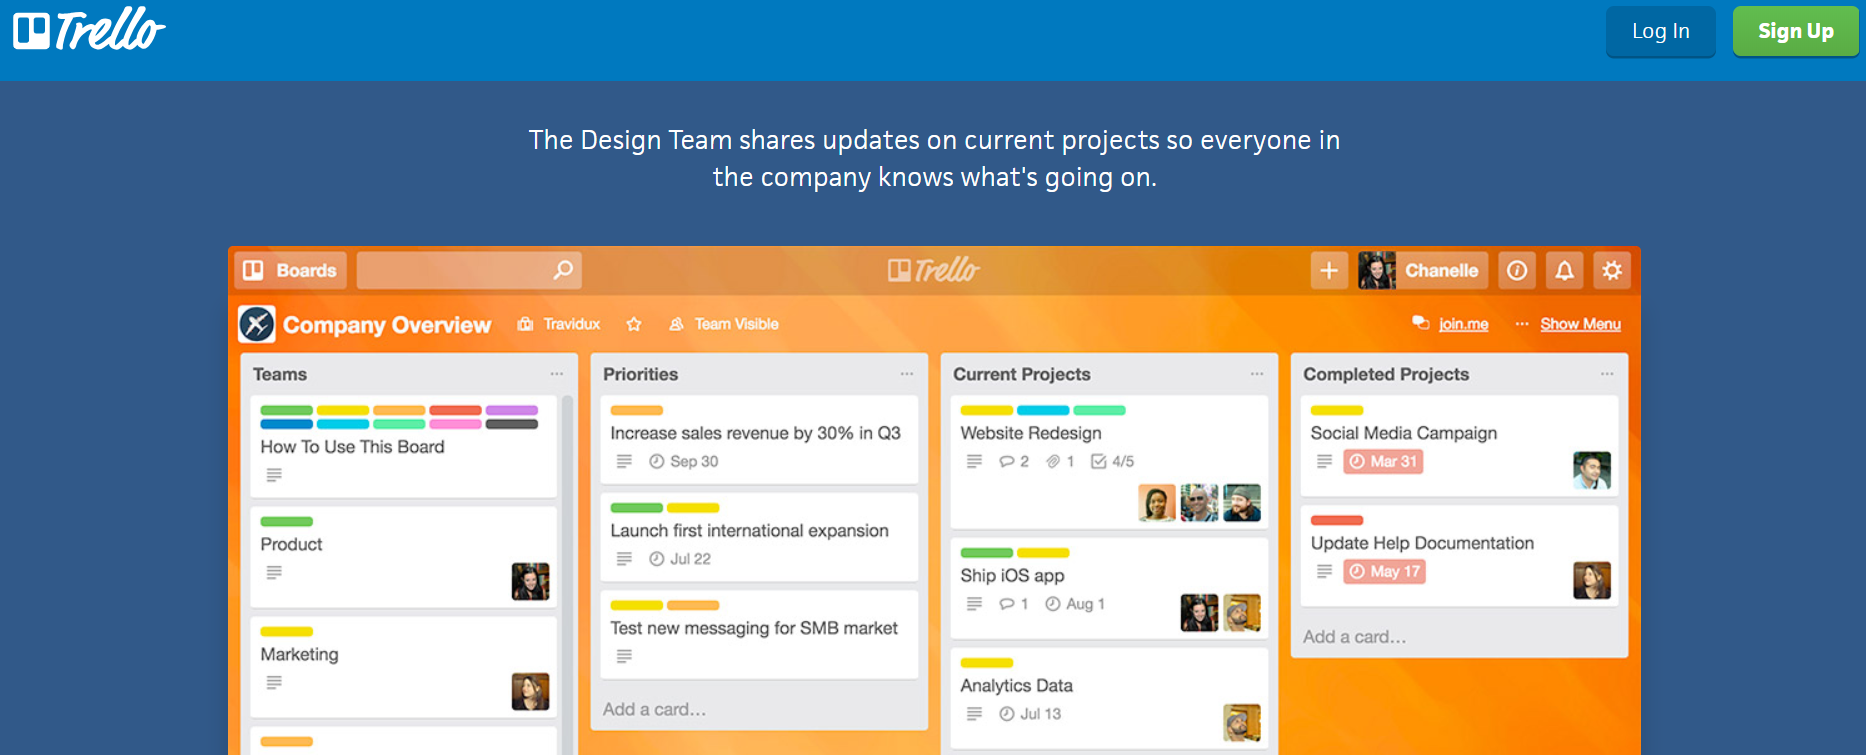Click the comments badge on Website Redesign
Viewport: 1866px width, 755px height.
coord(1014,461)
